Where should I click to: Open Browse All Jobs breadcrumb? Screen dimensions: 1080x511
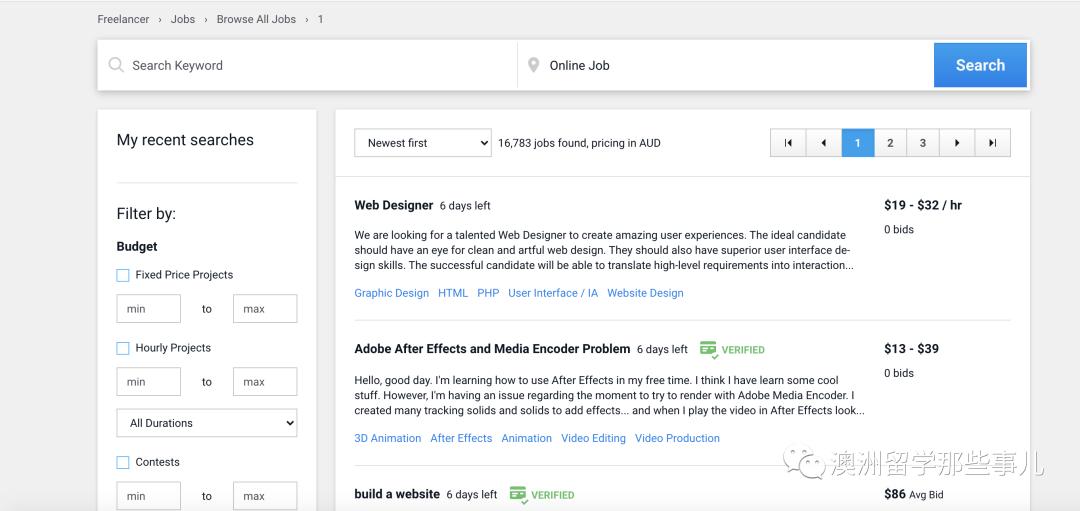tap(256, 19)
